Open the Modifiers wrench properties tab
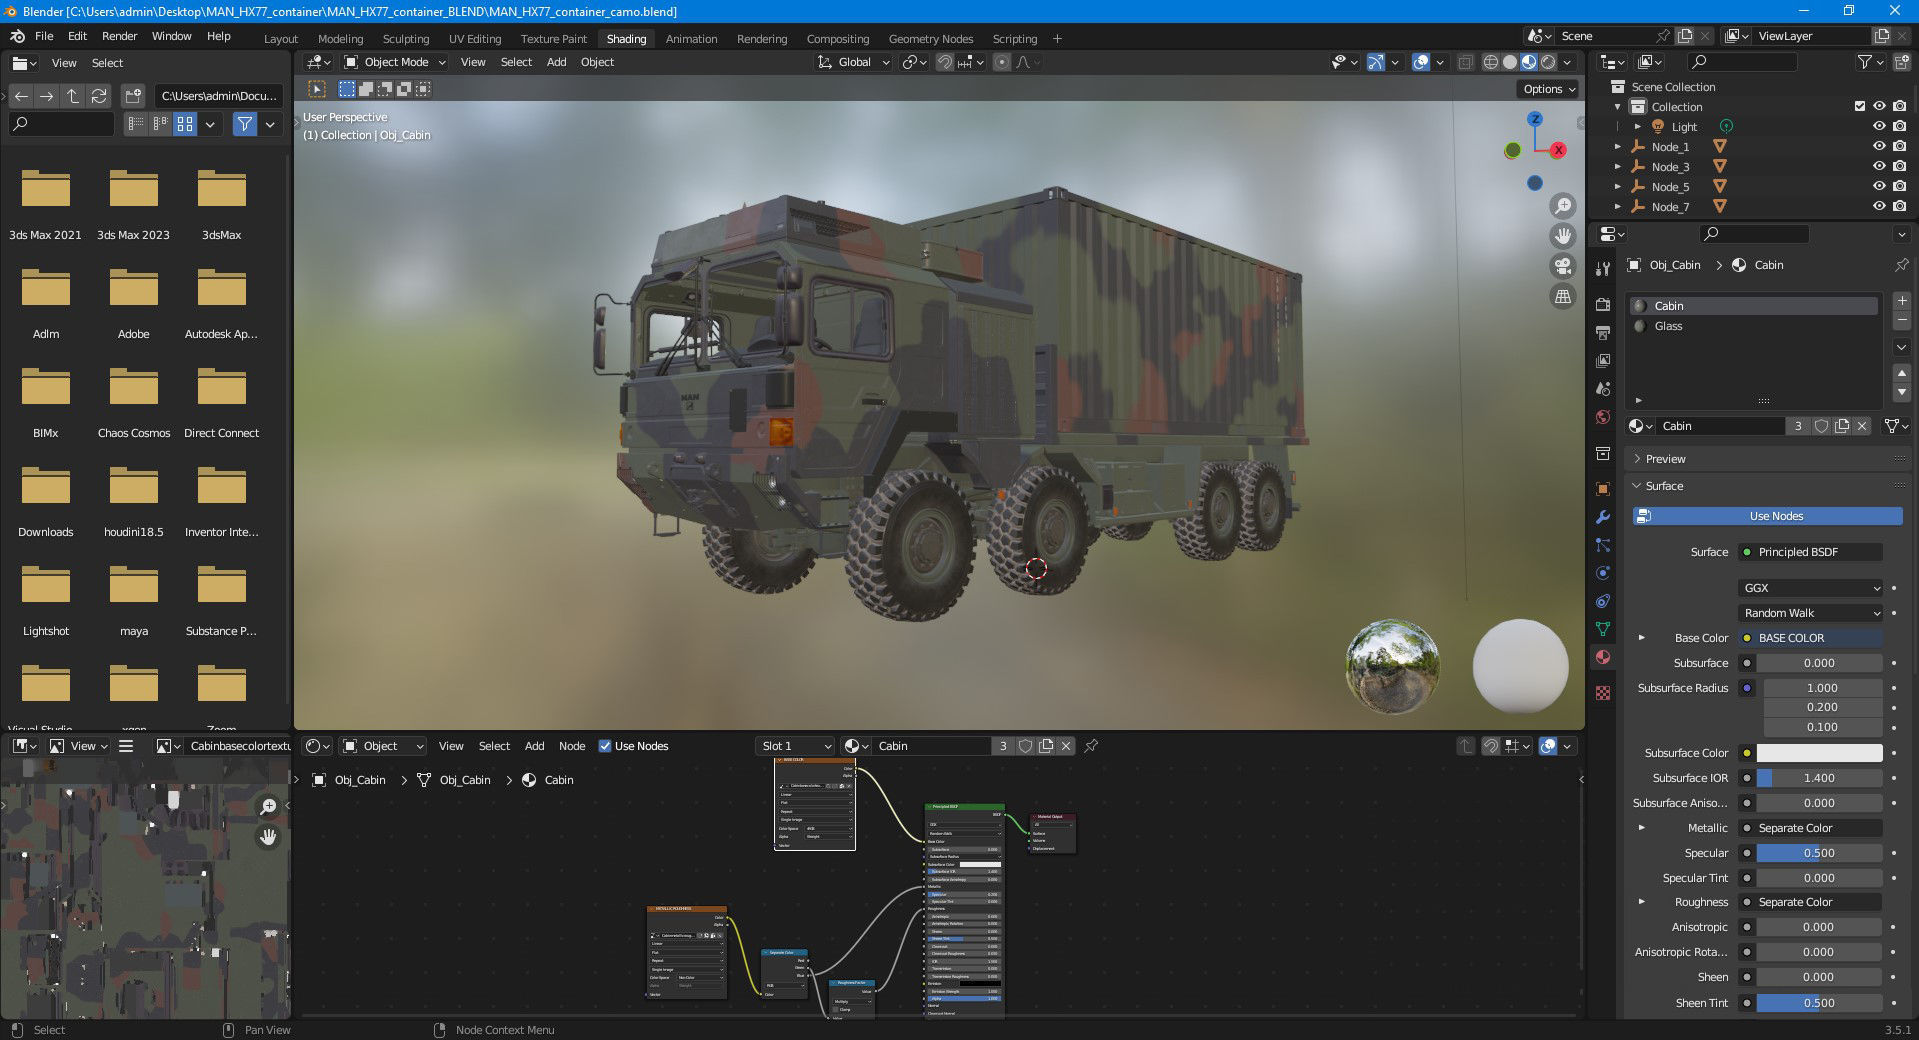 point(1603,517)
